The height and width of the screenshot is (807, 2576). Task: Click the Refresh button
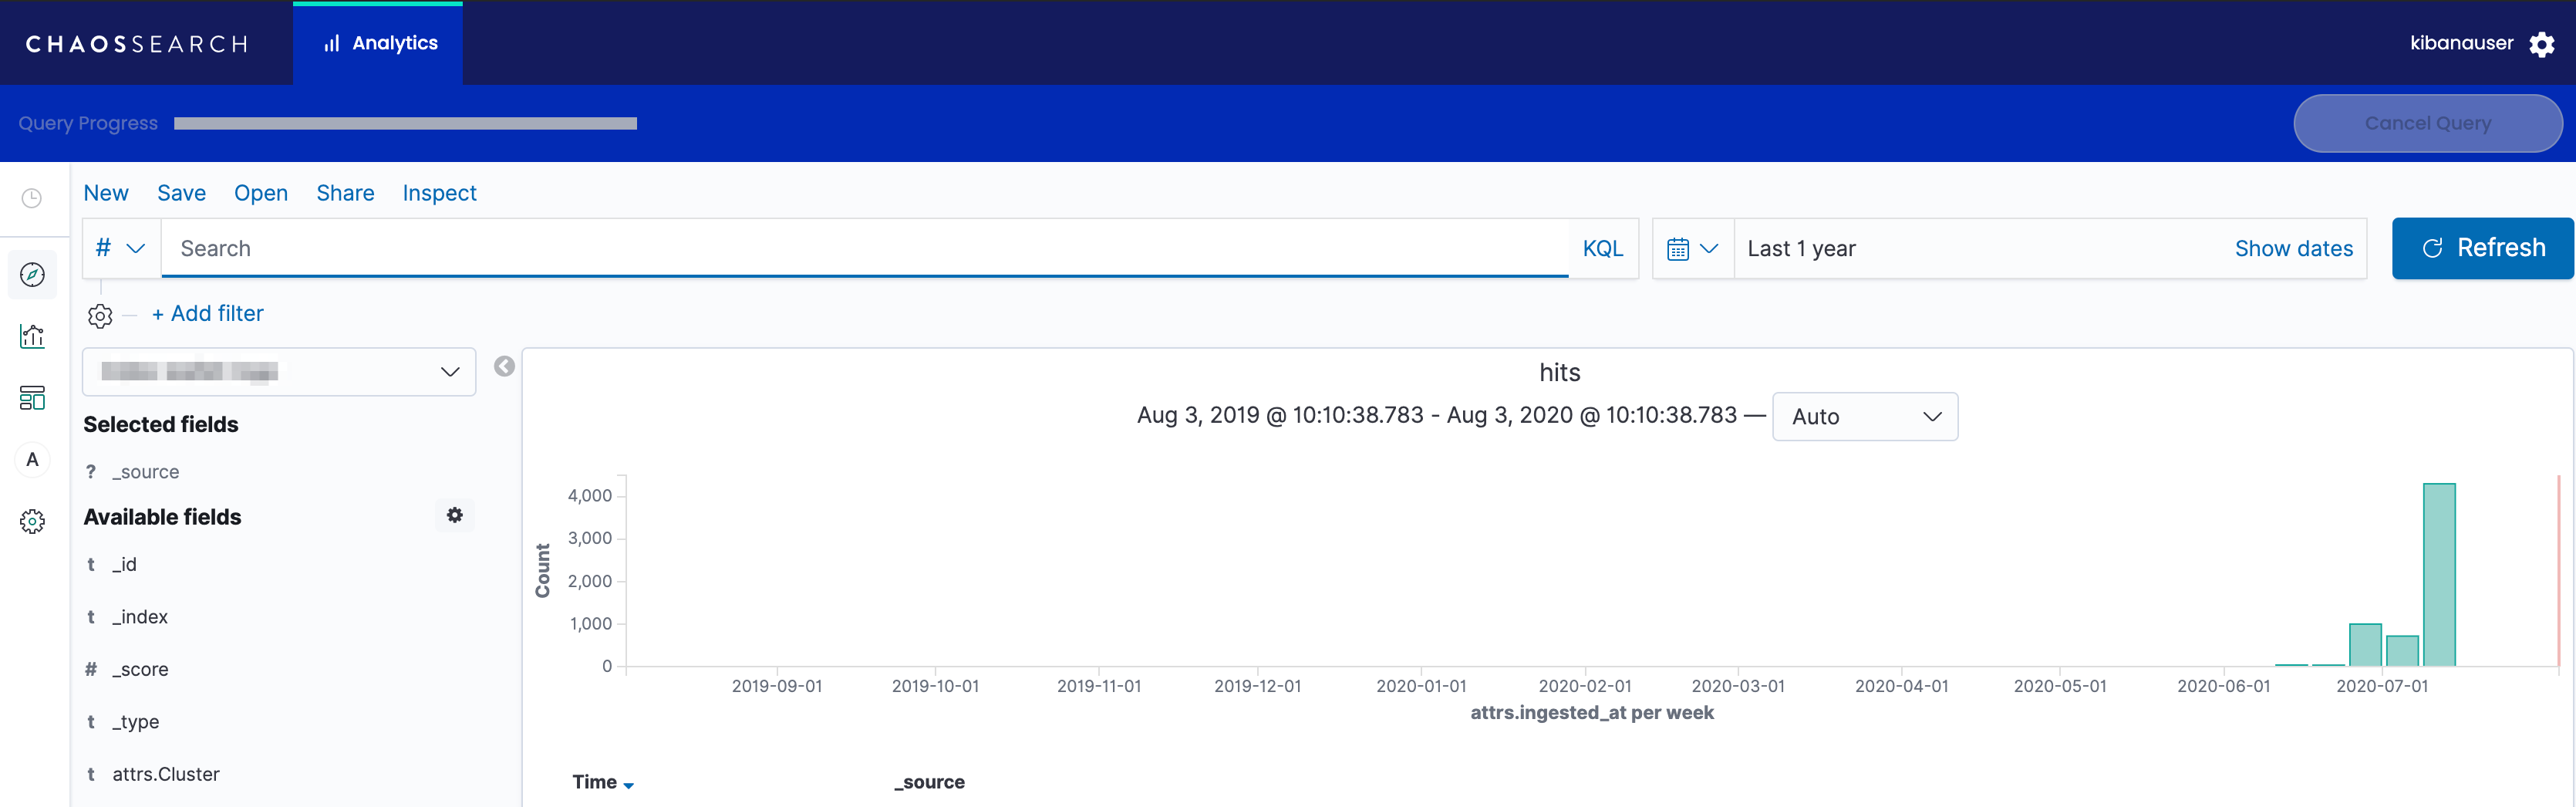point(2482,248)
